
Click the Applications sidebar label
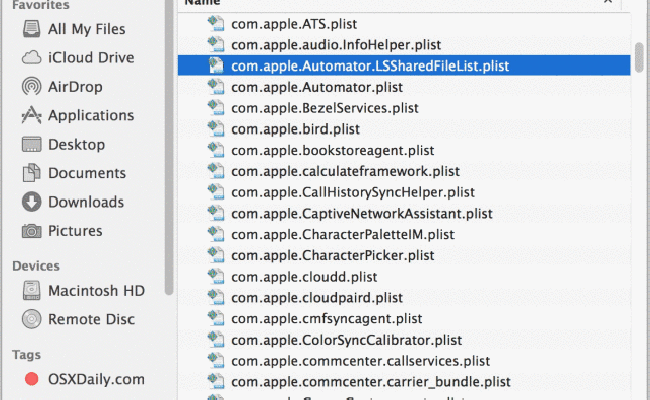[91, 115]
